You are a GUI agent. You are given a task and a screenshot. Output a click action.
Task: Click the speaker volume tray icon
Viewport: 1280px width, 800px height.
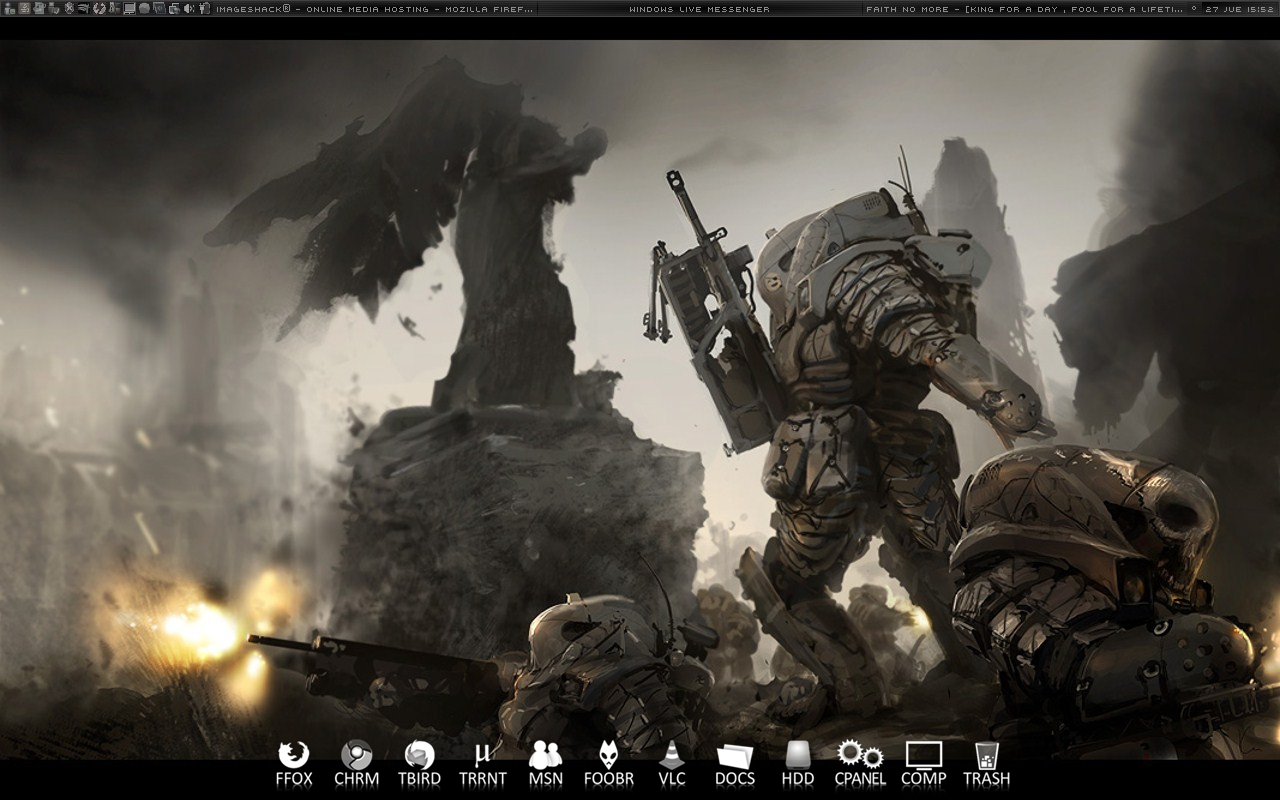coord(189,9)
